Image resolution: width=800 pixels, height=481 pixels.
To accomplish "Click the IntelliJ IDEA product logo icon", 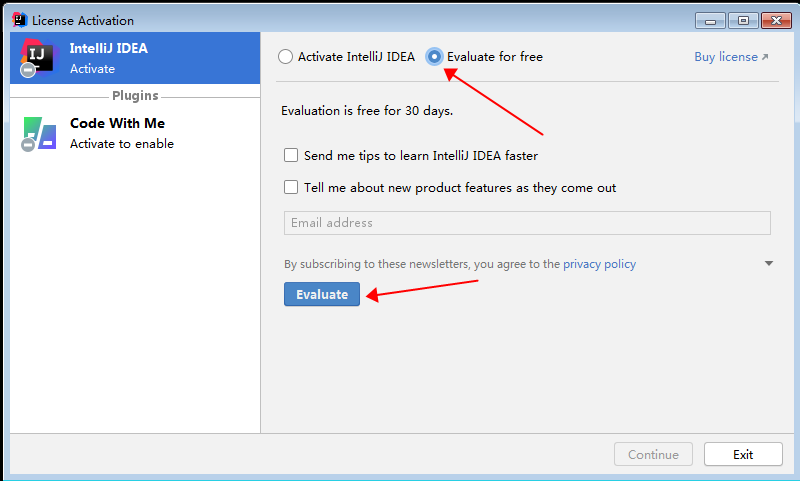I will [x=38, y=58].
